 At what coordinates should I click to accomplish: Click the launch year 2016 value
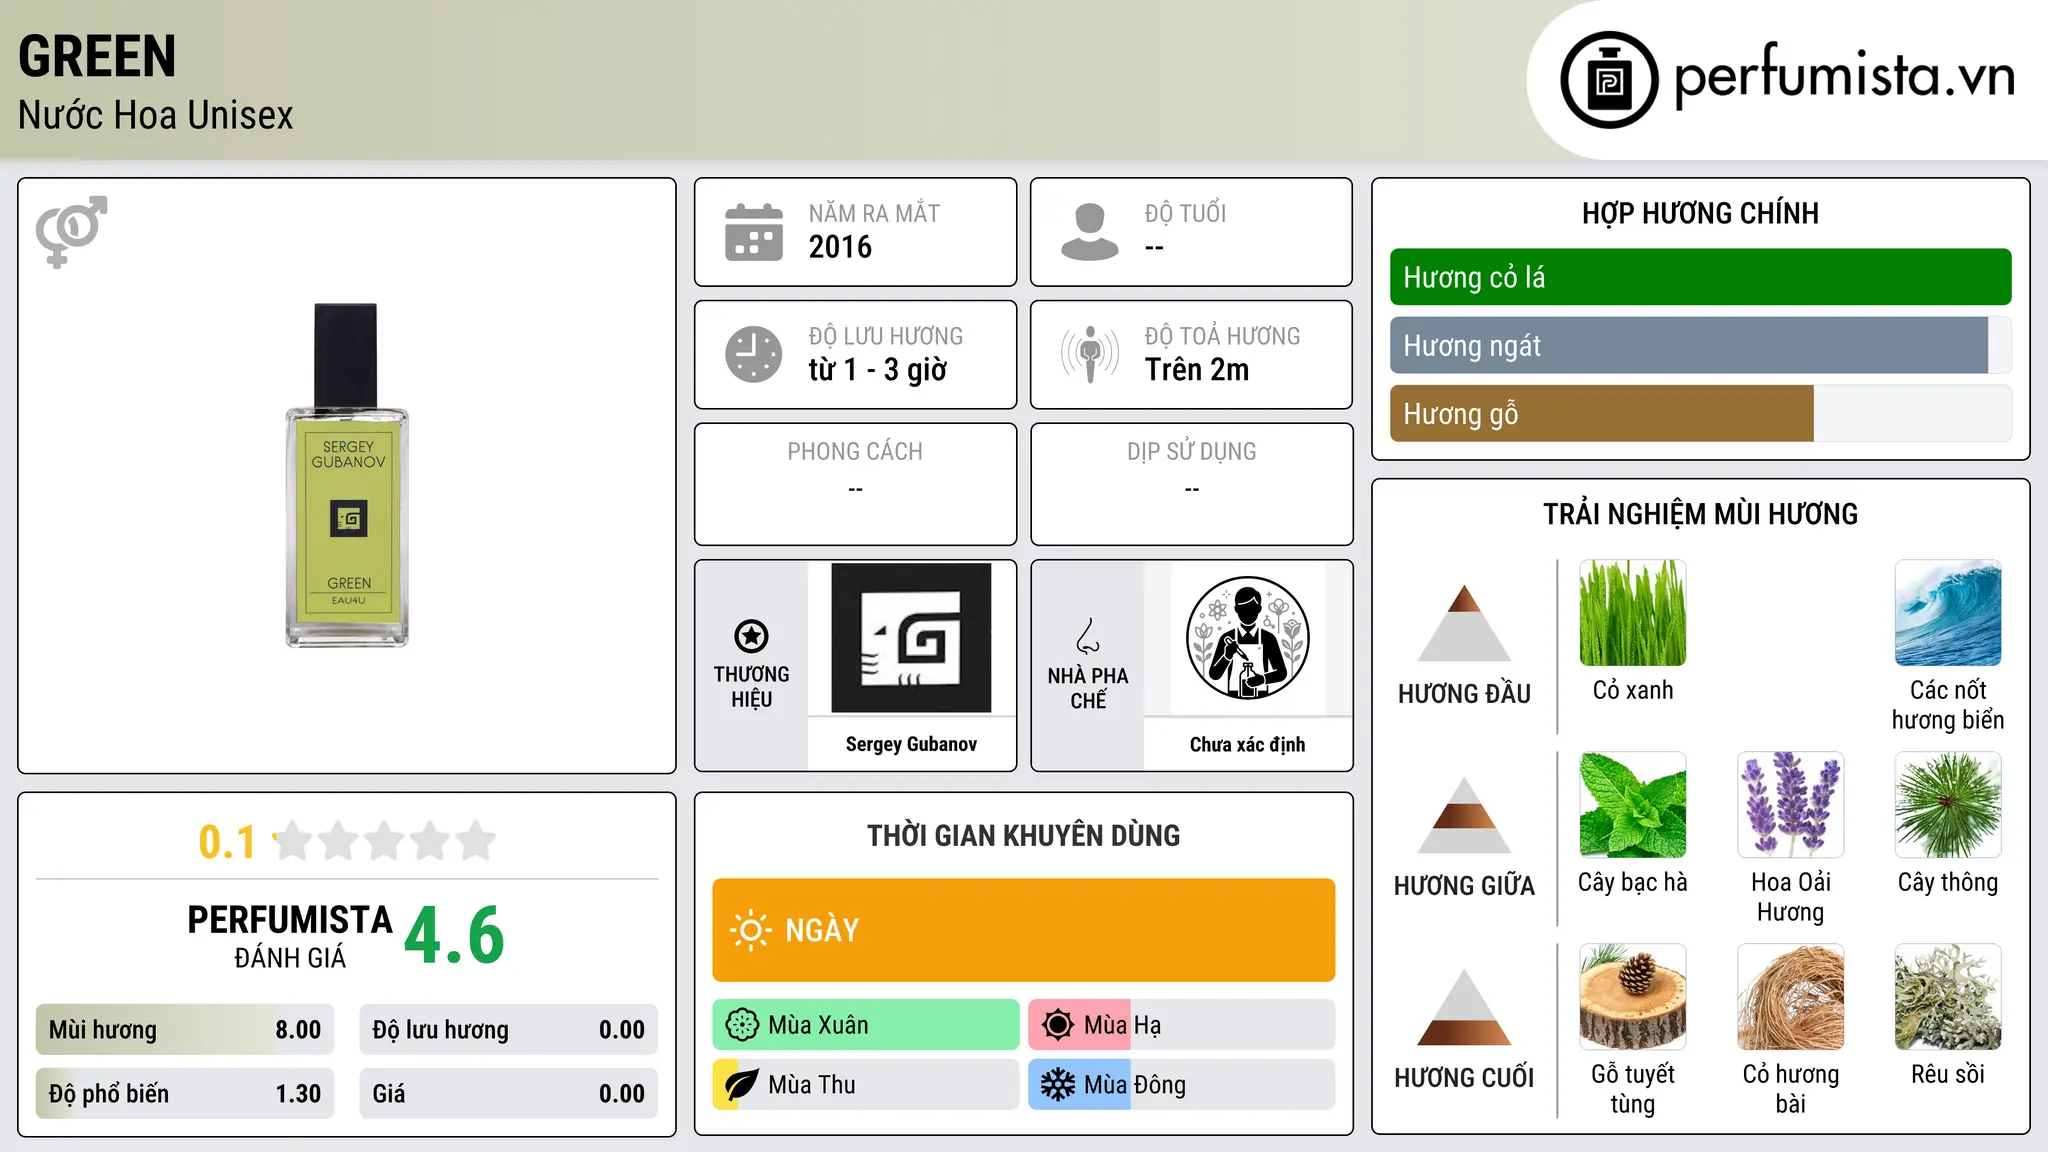pyautogui.click(x=840, y=247)
